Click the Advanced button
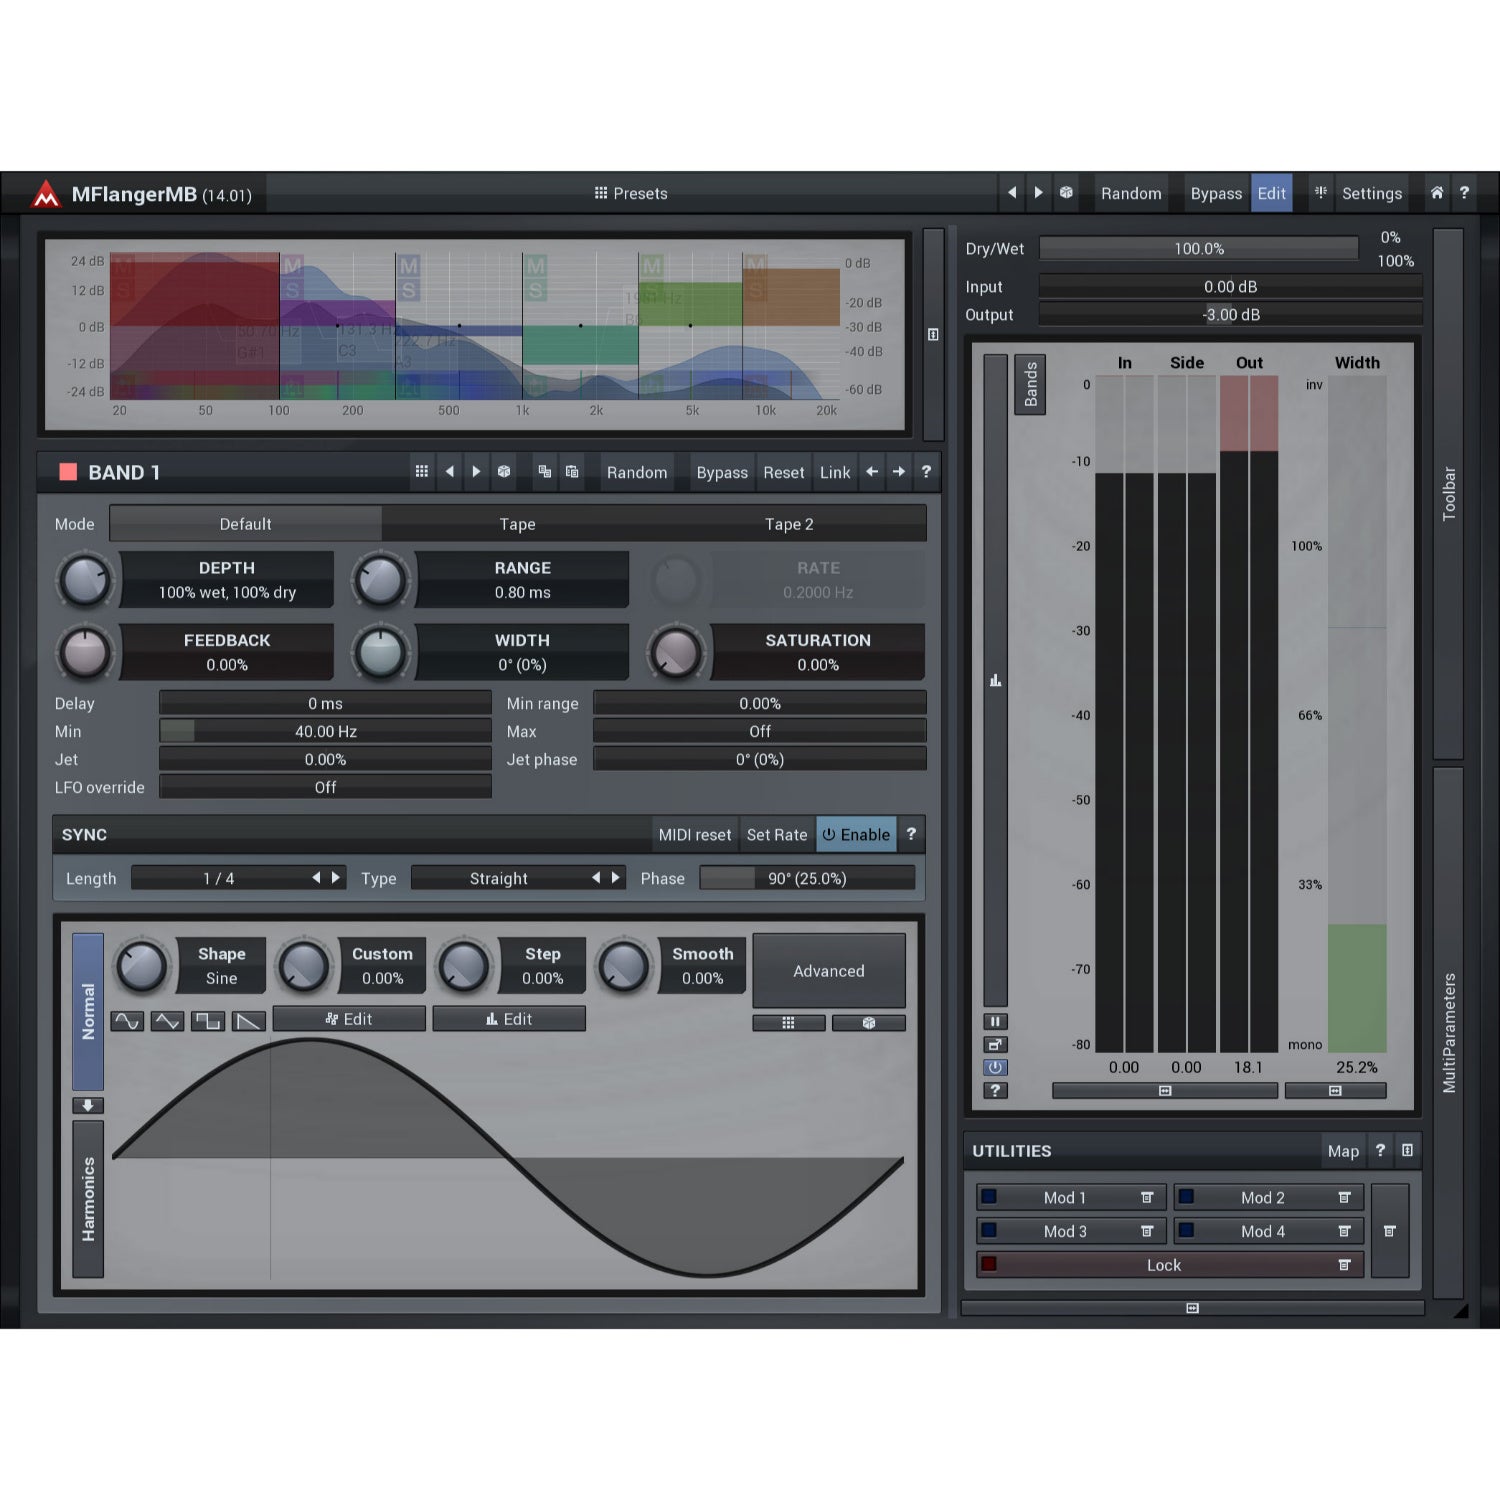The height and width of the screenshot is (1500, 1500). pos(829,971)
